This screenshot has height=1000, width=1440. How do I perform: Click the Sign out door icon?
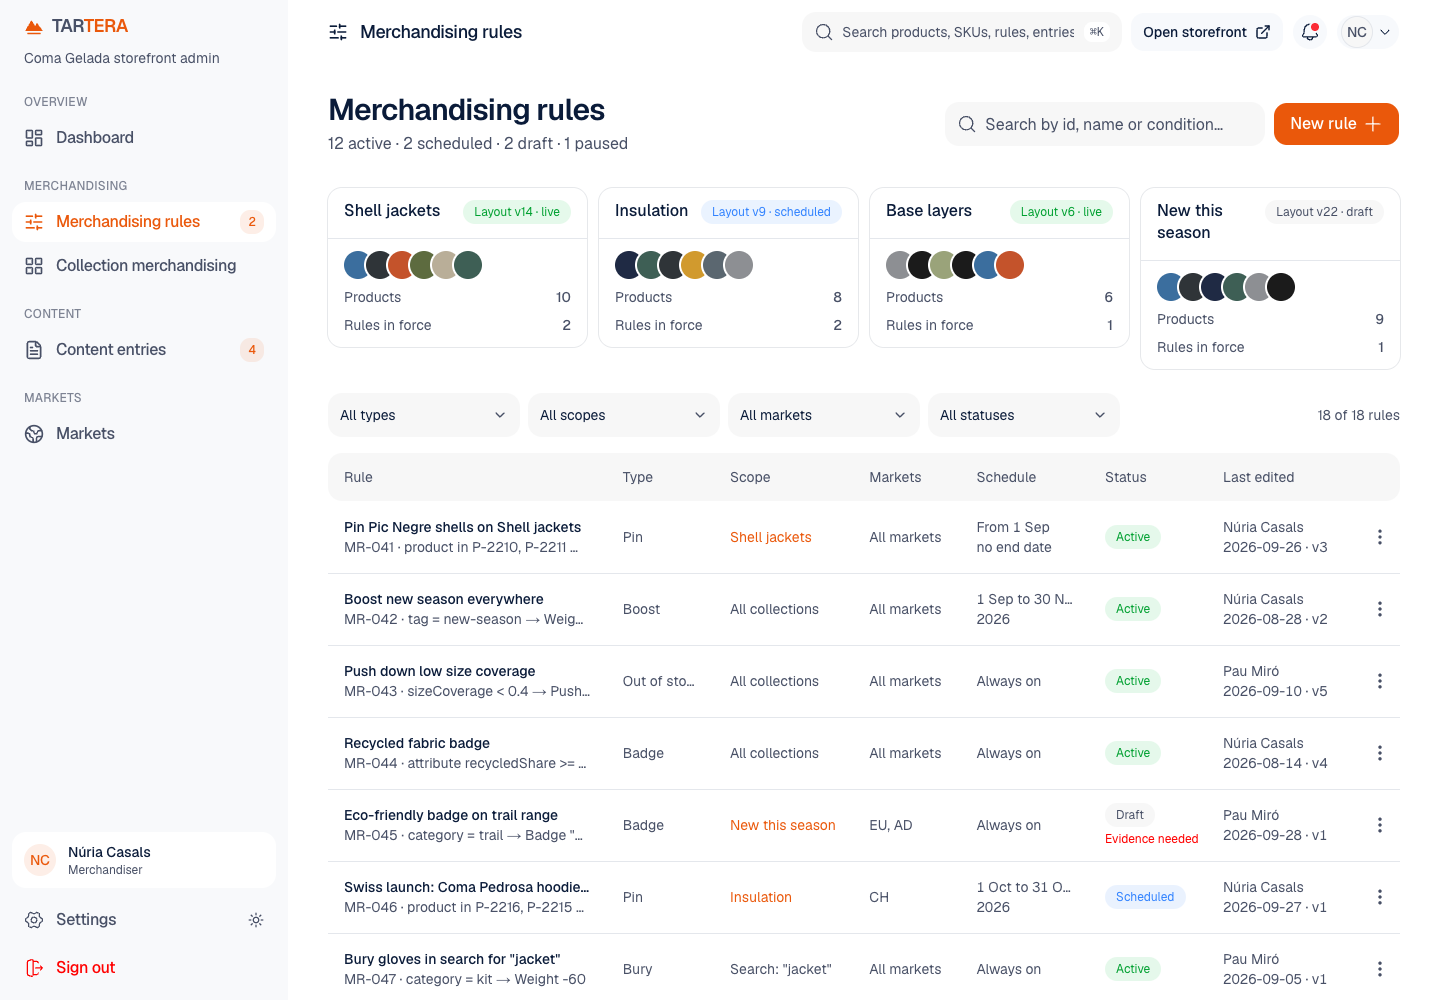tap(34, 968)
